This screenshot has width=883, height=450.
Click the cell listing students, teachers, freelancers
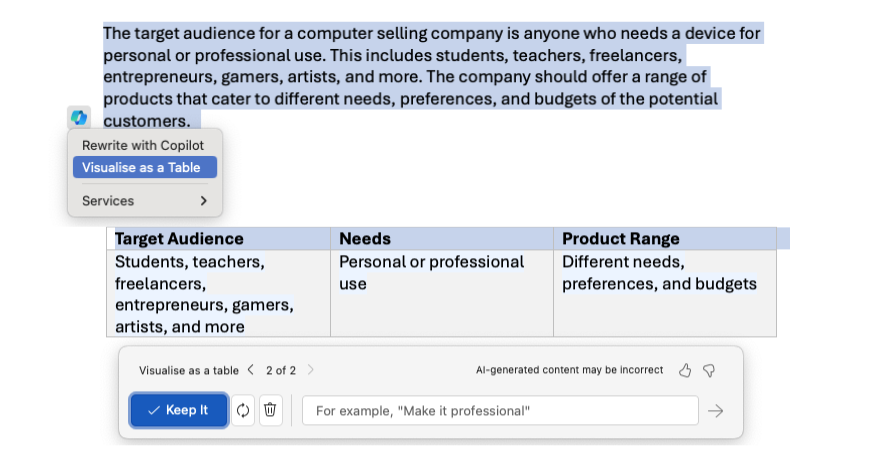(x=218, y=293)
